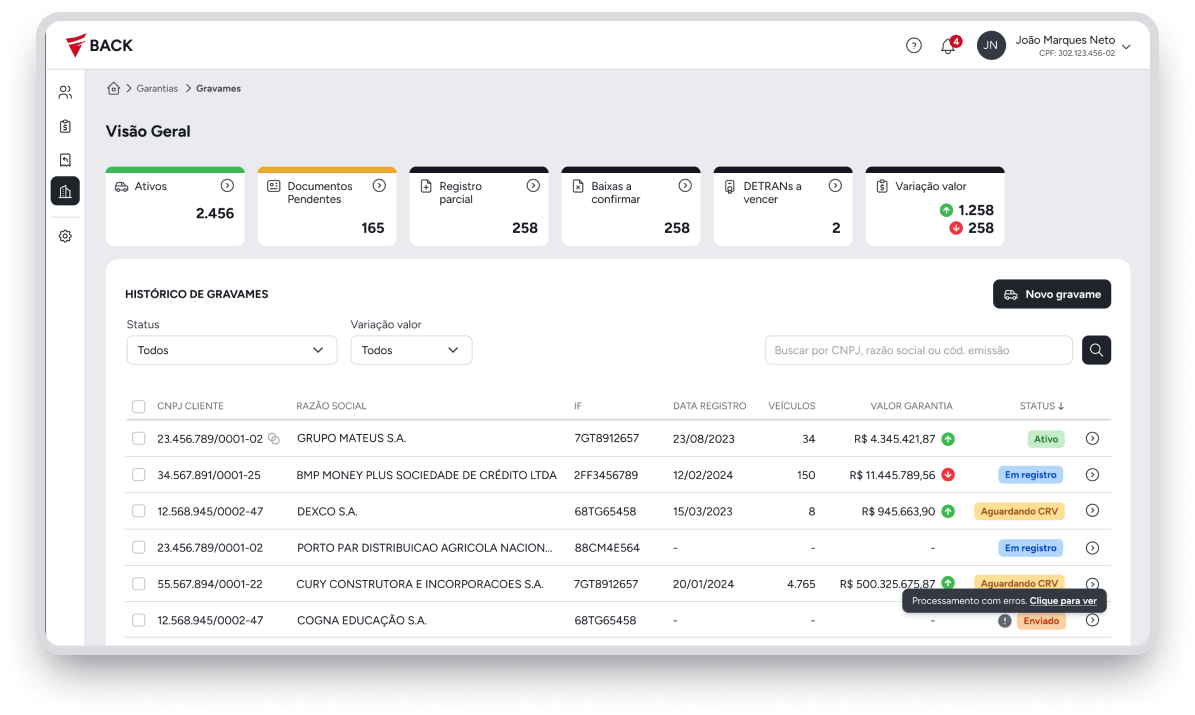The width and height of the screenshot is (1195, 715).
Task: Open BMP MONEY PLUS row details arrow
Action: click(x=1092, y=475)
